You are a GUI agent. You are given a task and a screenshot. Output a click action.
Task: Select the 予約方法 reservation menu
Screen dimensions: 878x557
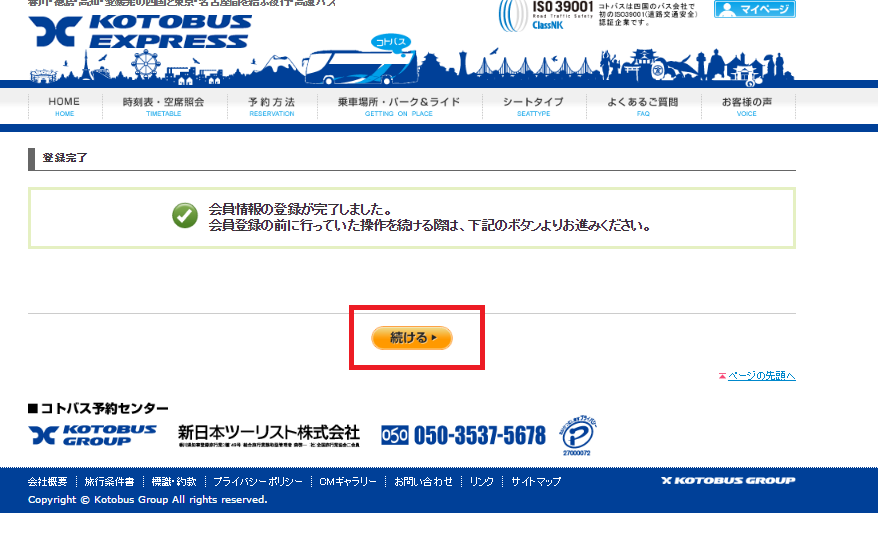click(272, 106)
